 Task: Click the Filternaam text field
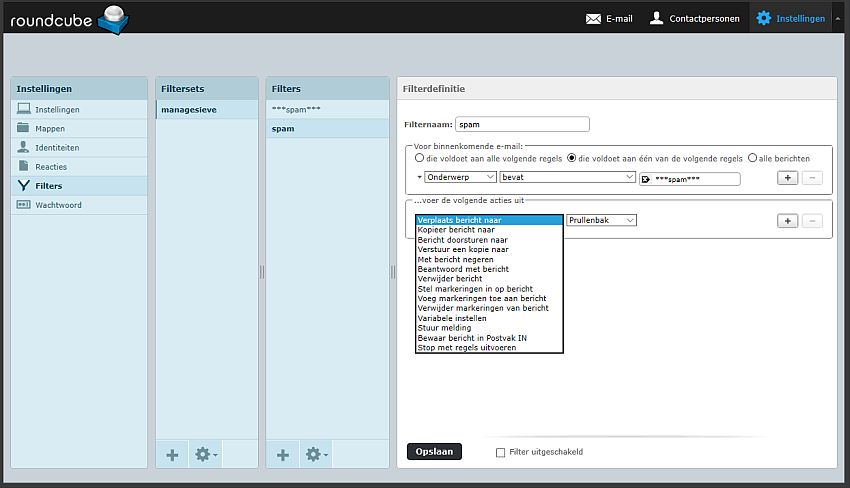coord(521,125)
